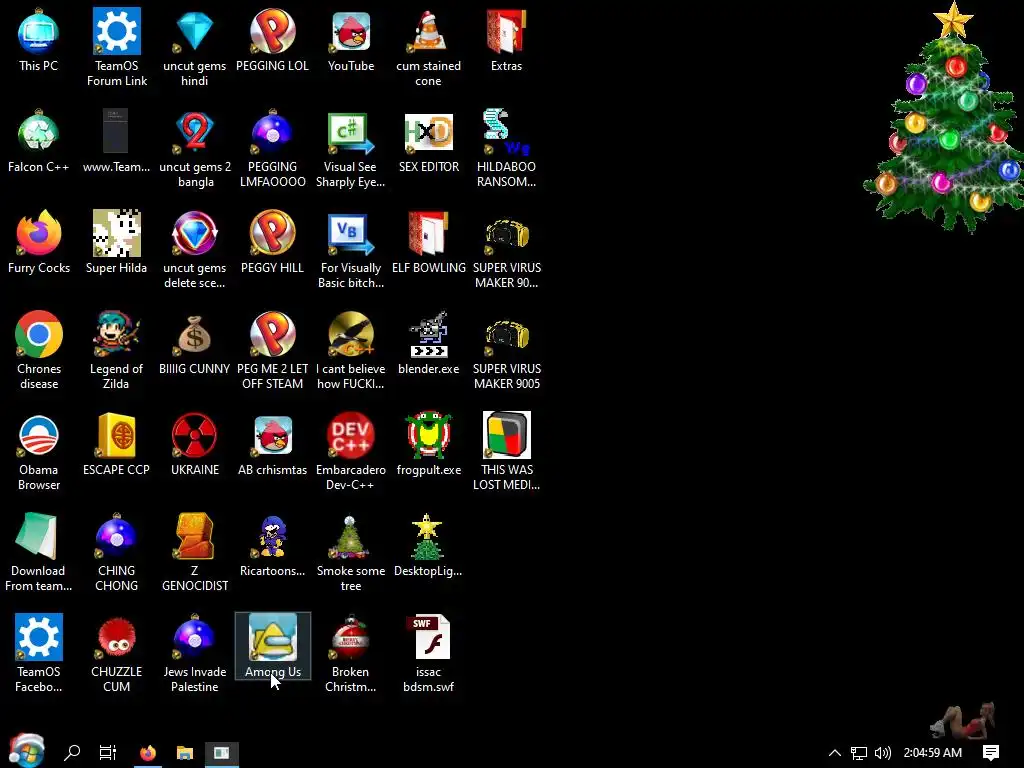The image size is (1024, 768).
Task: Open the Download From team... notepad icon
Action: tap(39, 552)
